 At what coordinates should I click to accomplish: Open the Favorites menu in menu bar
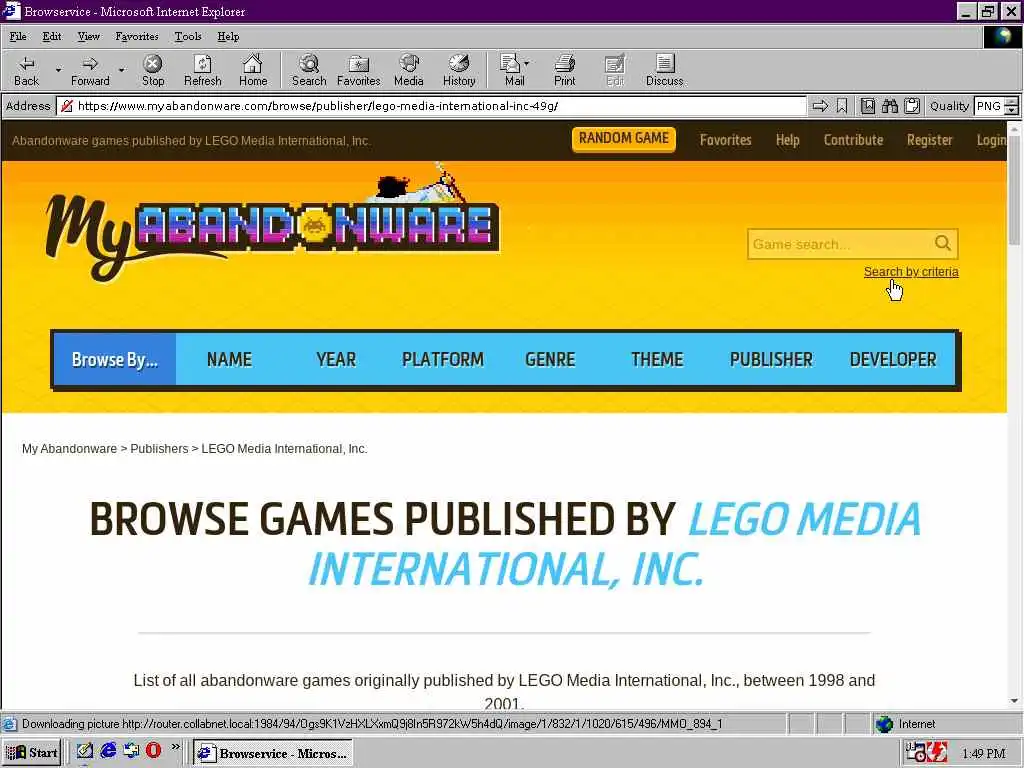tap(136, 37)
